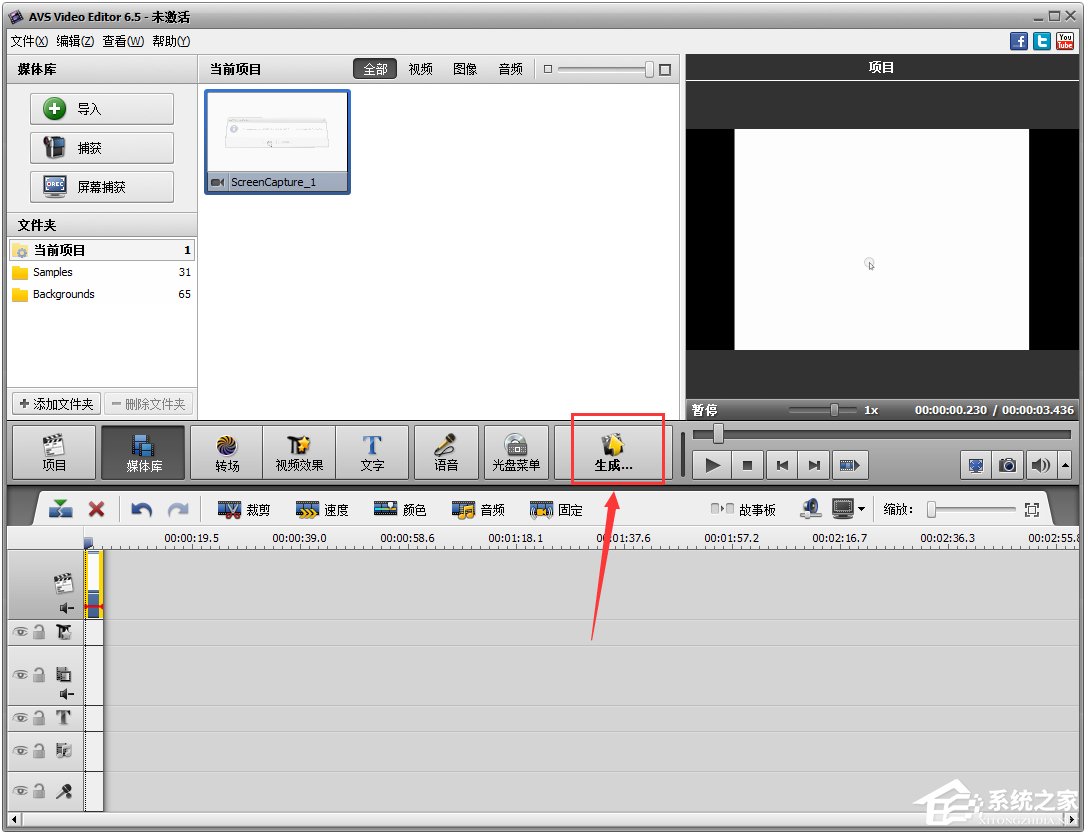
Task: Click the audio mixer speaker icon
Action: click(810, 509)
